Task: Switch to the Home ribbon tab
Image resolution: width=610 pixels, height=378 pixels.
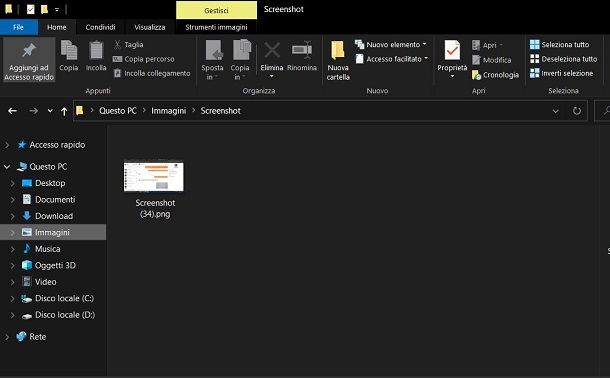Action: coord(56,27)
